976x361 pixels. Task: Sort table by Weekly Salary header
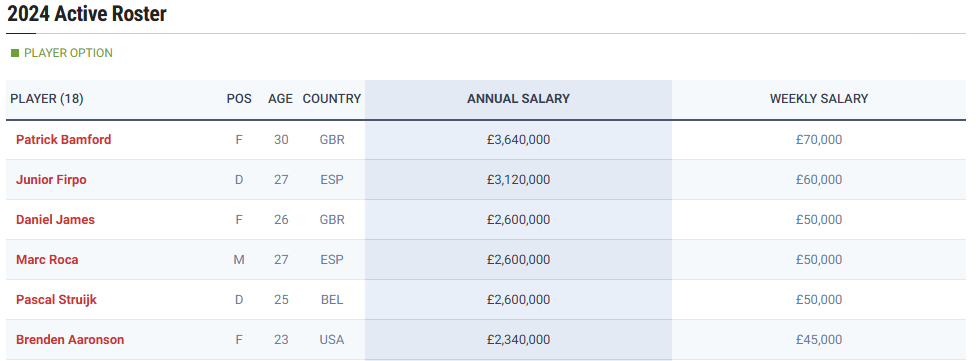[x=819, y=99]
